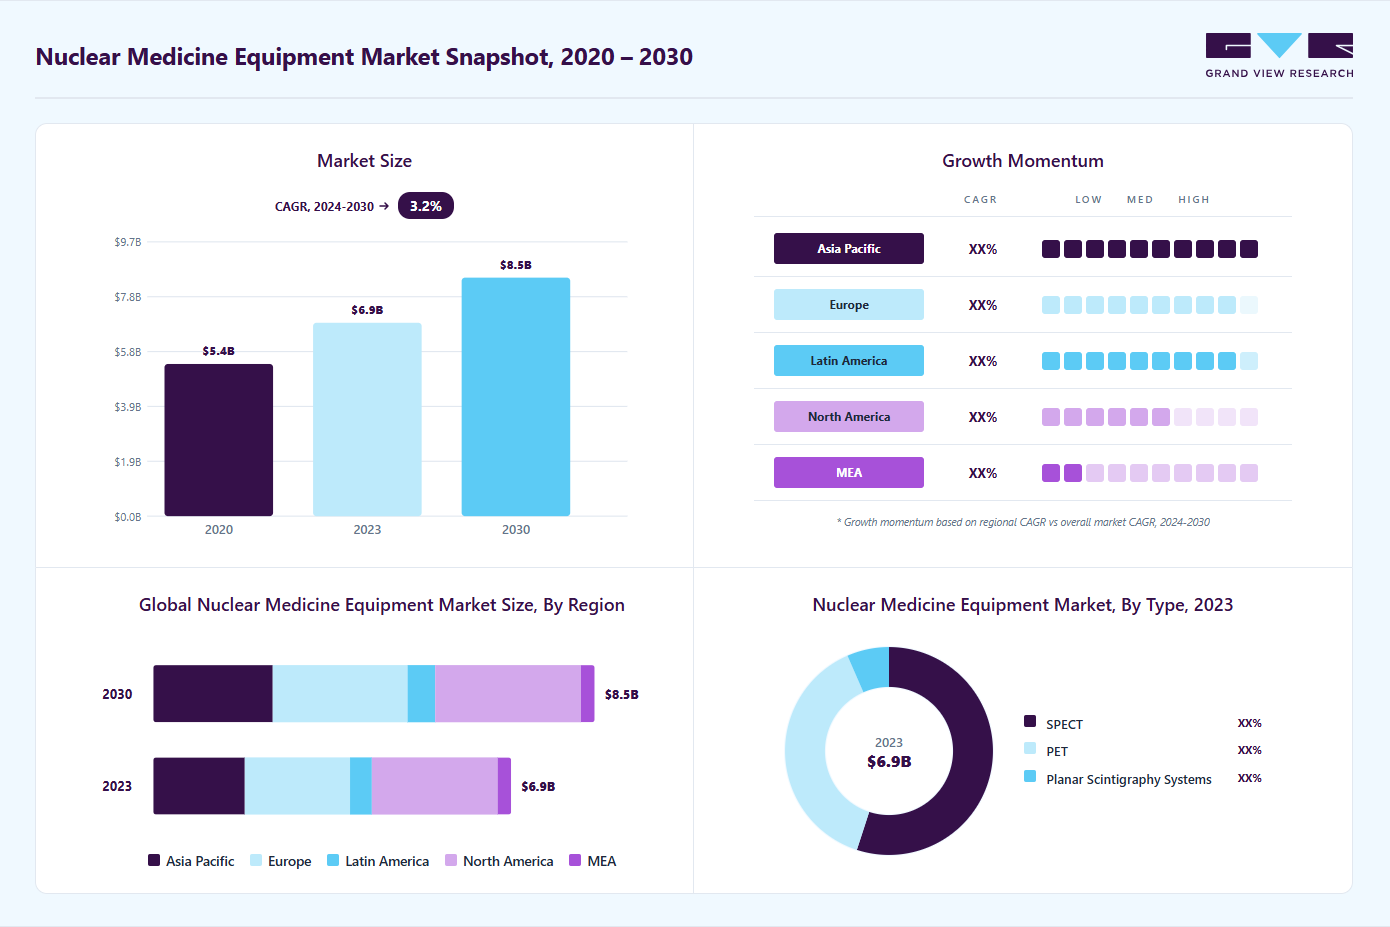Viewport: 1390px width, 927px height.
Task: Click the "$6.9B" value in the donut center
Action: 889,762
